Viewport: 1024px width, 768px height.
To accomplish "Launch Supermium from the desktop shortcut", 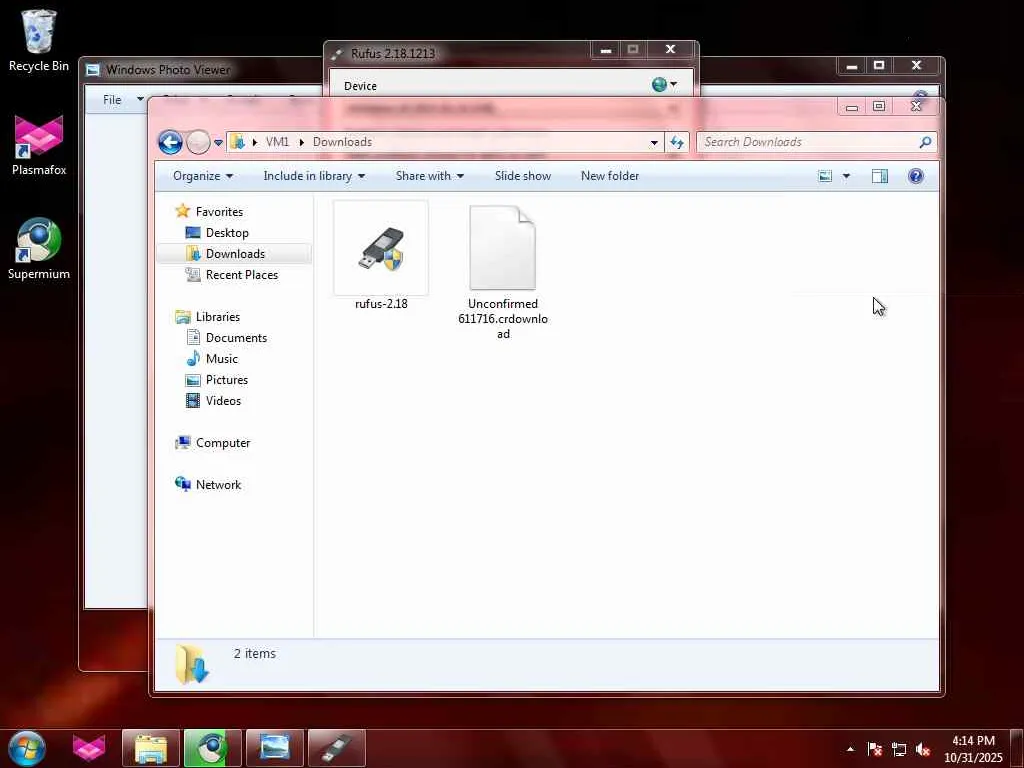I will [x=39, y=249].
